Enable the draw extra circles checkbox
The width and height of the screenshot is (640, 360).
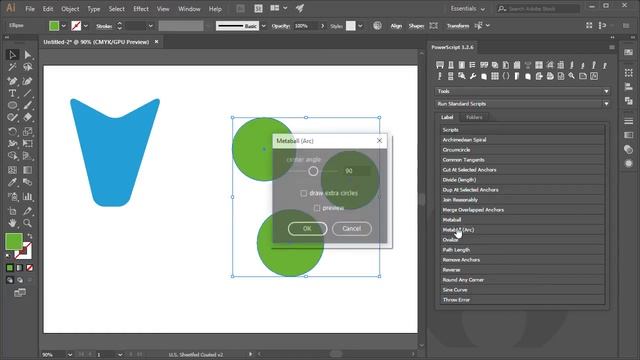[x=304, y=193]
